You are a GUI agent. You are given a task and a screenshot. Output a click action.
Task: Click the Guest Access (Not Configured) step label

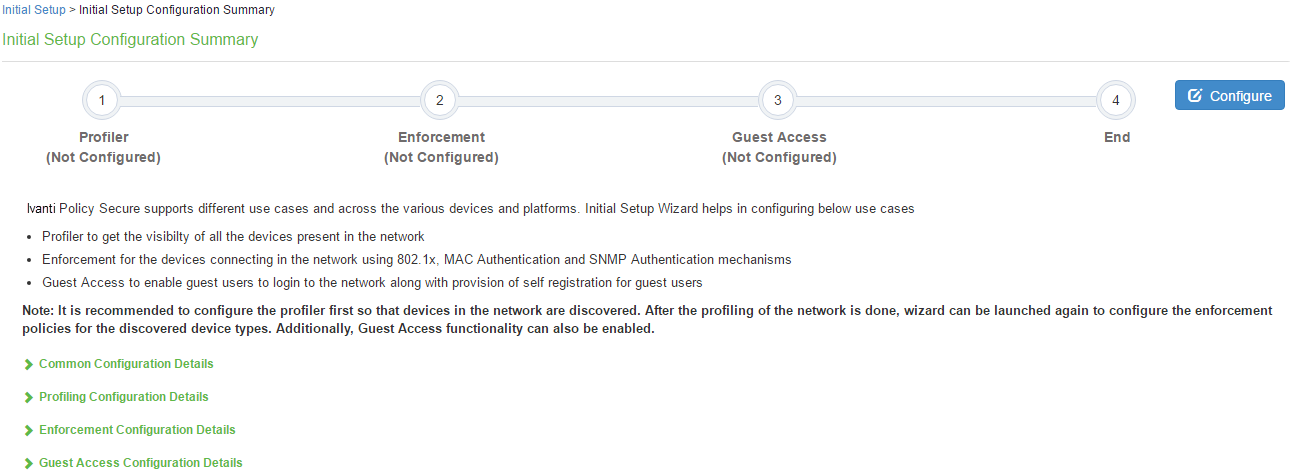(x=779, y=147)
